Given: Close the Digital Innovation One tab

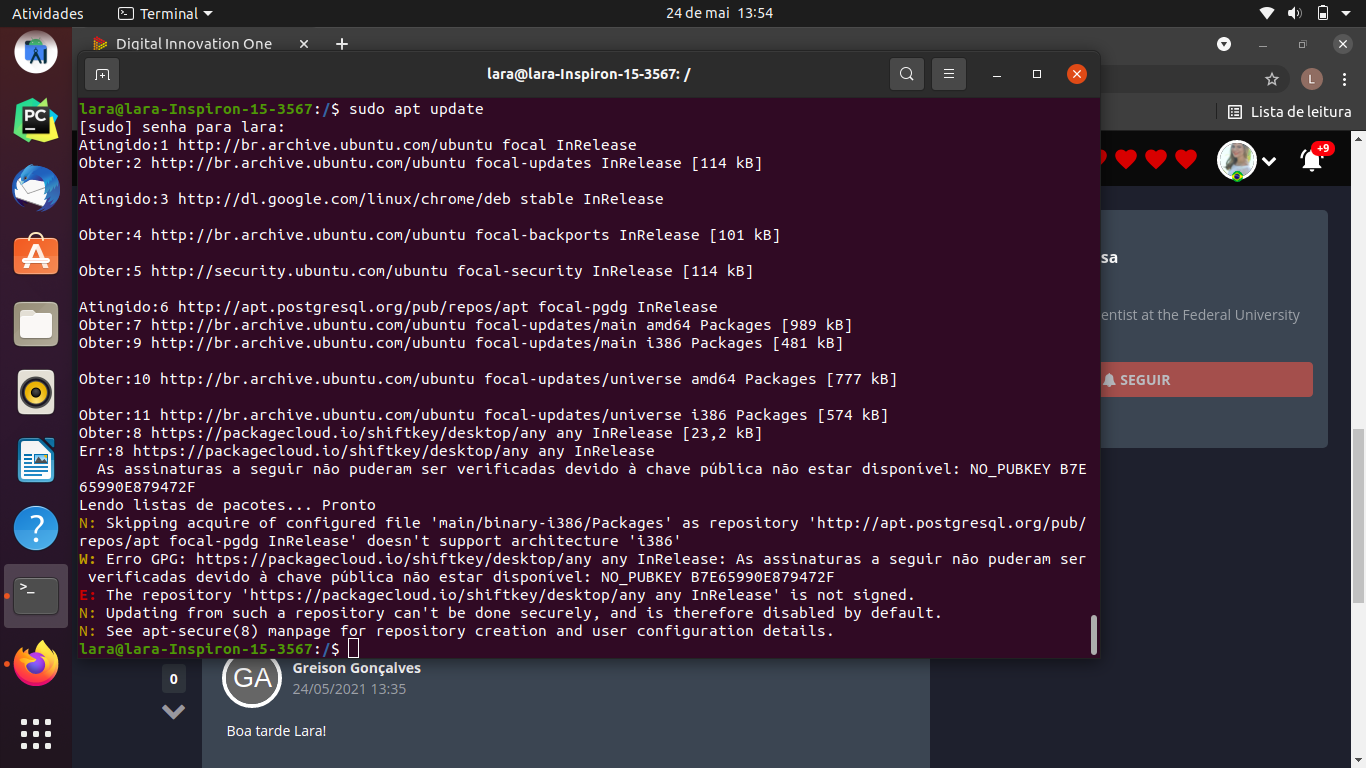Looking at the screenshot, I should pos(304,44).
